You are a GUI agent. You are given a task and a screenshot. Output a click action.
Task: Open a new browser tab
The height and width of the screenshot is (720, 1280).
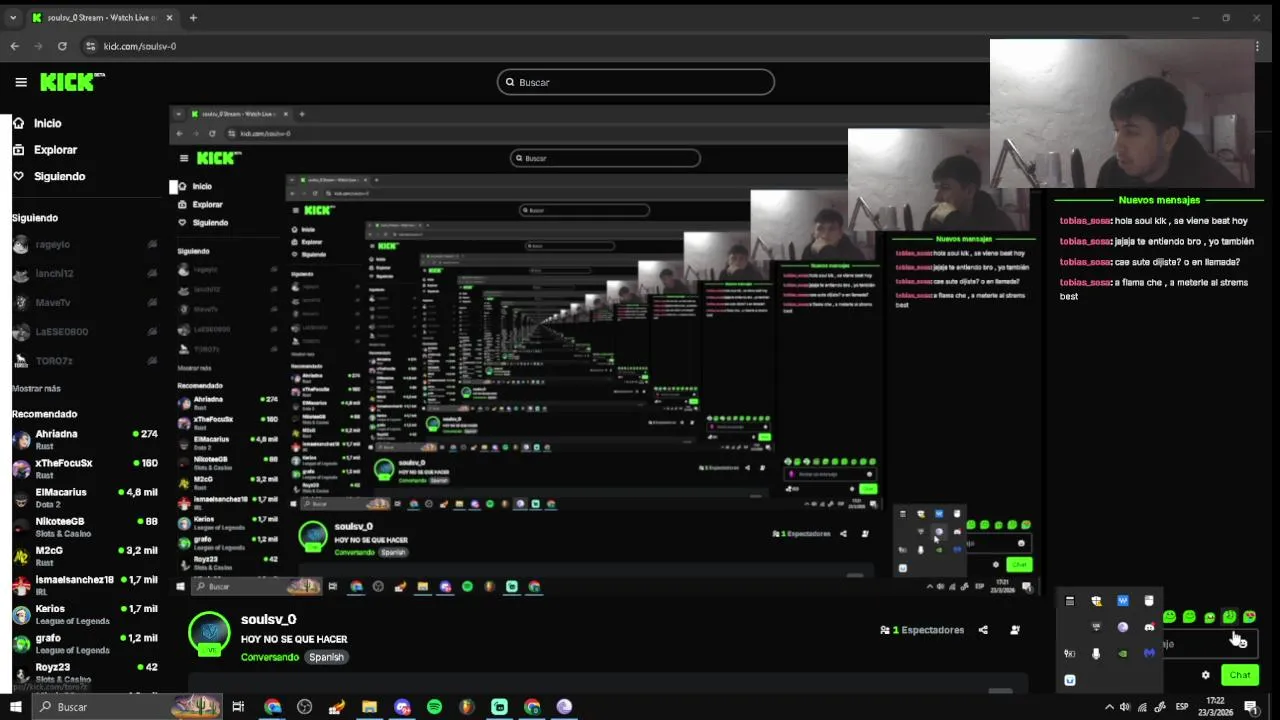pos(193,17)
